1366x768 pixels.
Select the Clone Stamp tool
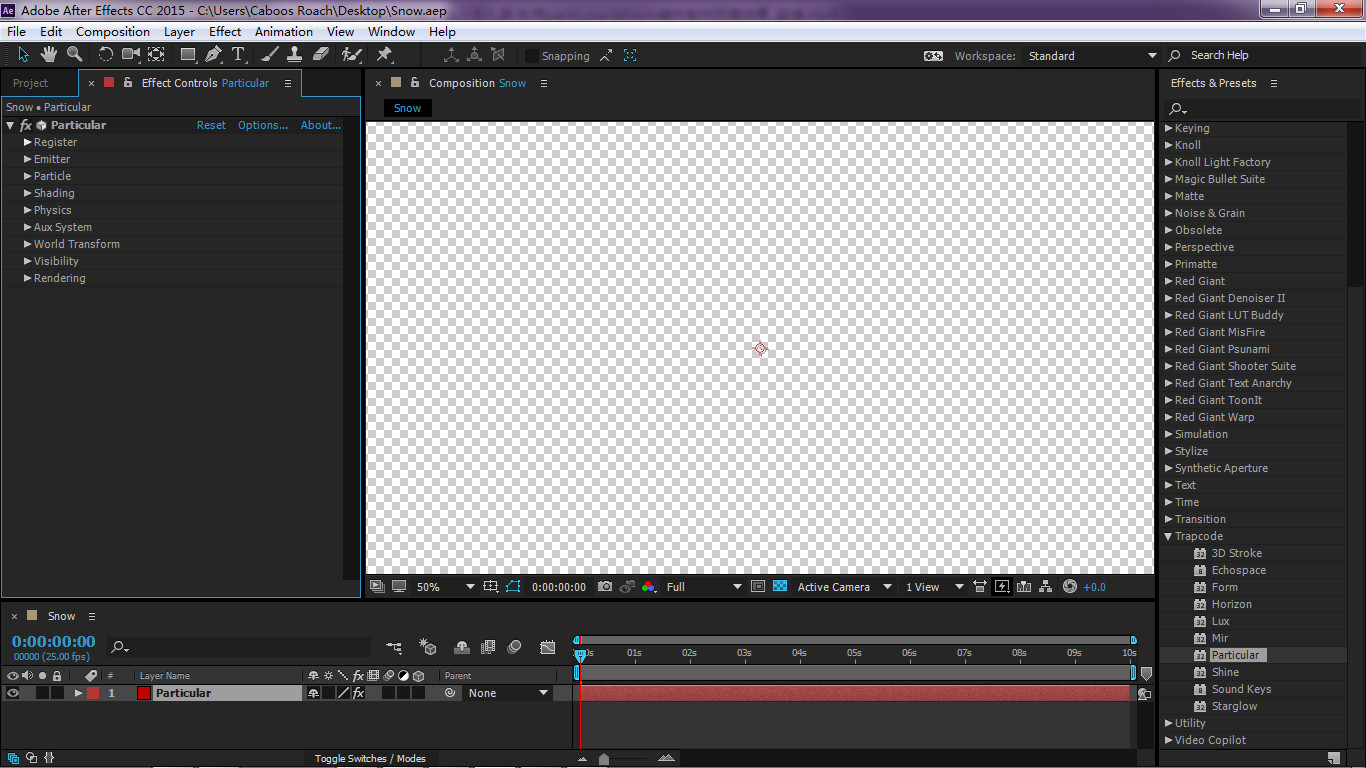pos(296,54)
